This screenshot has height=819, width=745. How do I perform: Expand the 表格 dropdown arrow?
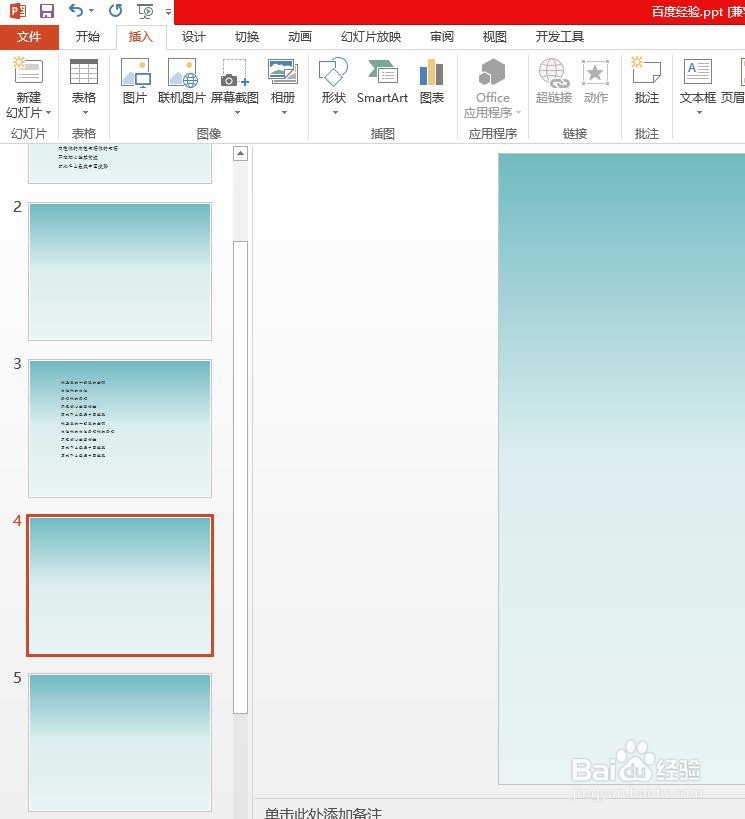pyautogui.click(x=85, y=113)
